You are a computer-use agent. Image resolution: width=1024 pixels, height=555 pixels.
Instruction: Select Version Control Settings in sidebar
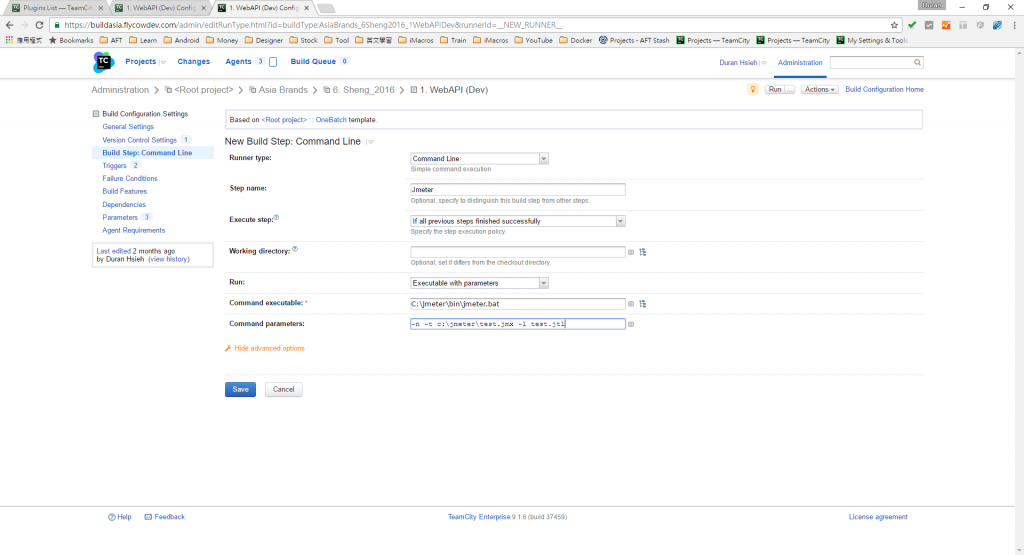[x=139, y=140]
